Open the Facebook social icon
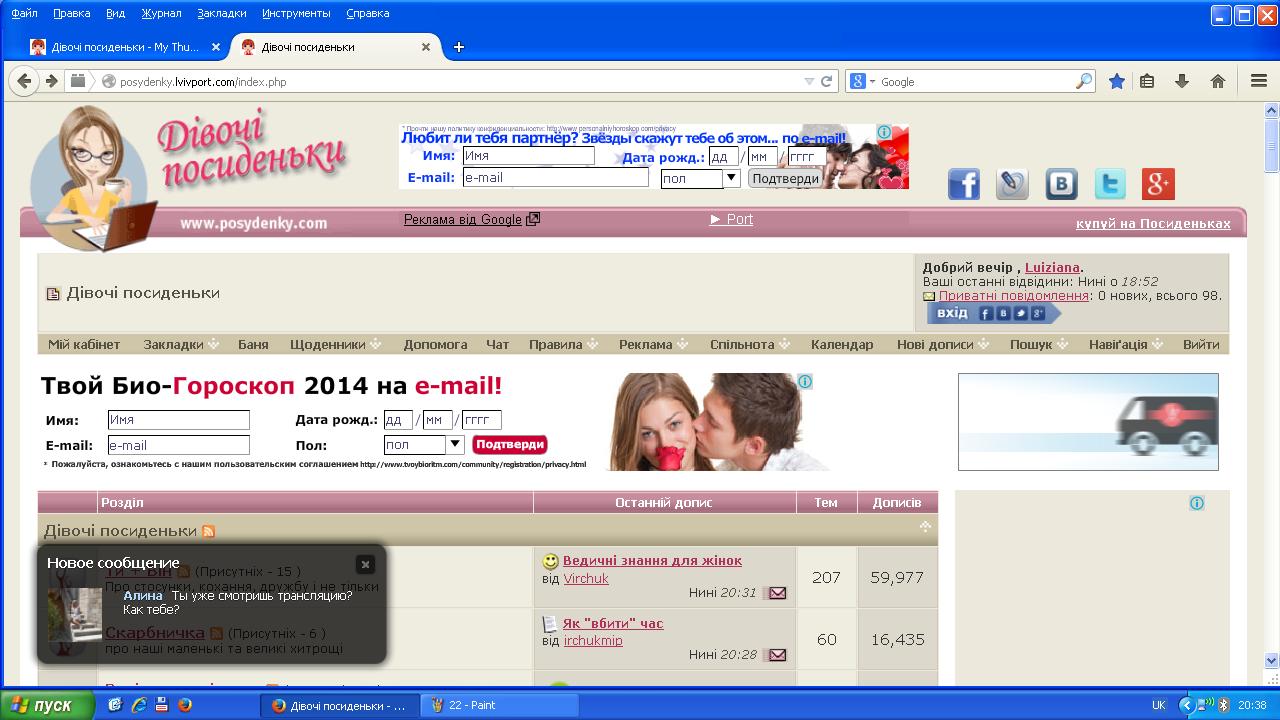 [964, 184]
